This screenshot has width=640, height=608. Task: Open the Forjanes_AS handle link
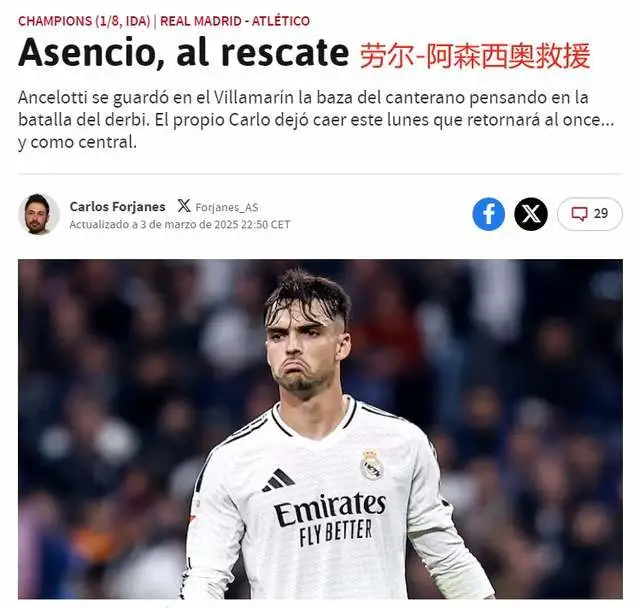tap(227, 207)
